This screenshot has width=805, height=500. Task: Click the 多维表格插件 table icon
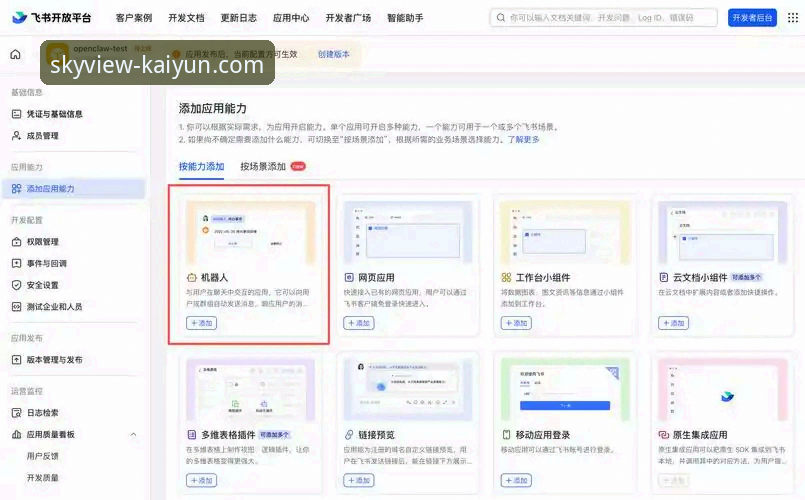click(x=191, y=435)
